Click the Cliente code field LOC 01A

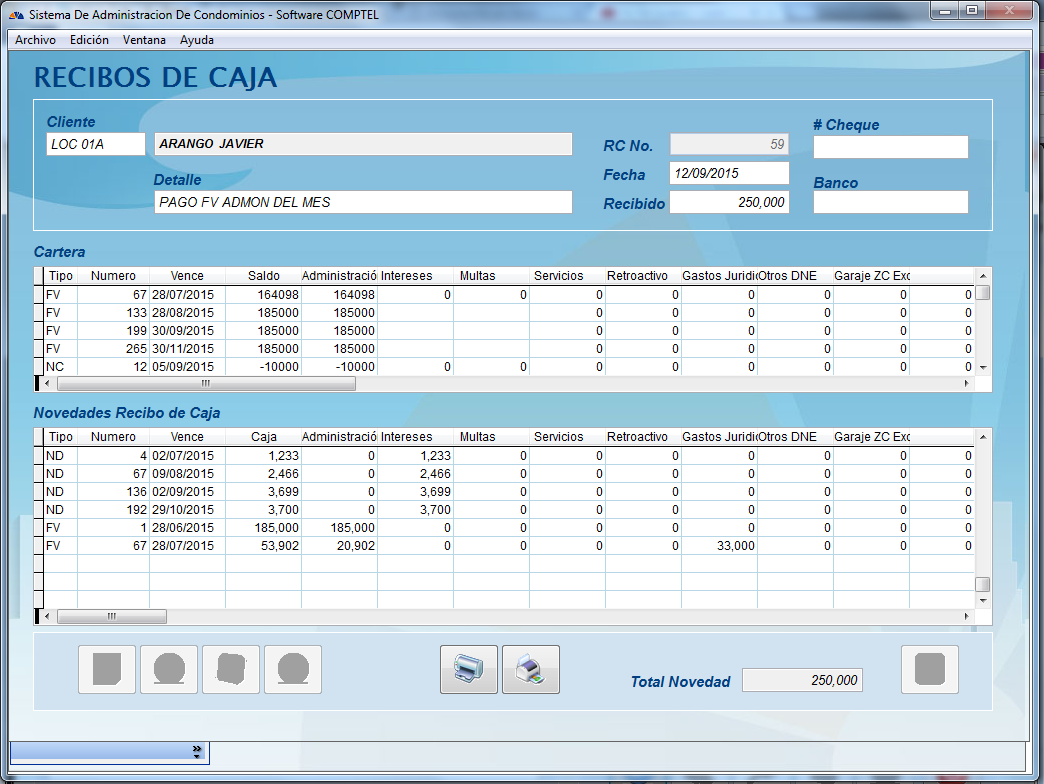(x=96, y=144)
